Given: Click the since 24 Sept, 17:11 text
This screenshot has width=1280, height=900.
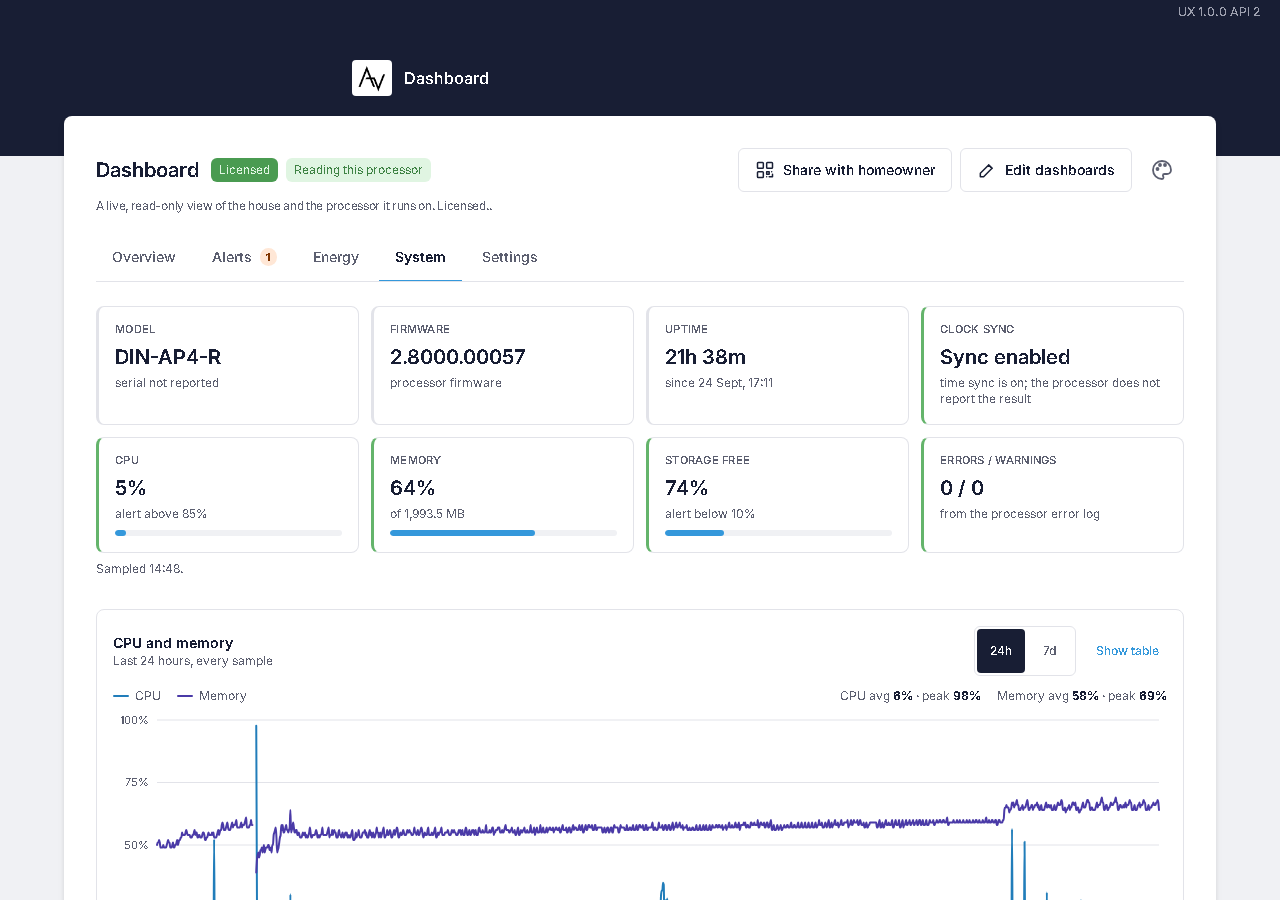Looking at the screenshot, I should [x=719, y=383].
